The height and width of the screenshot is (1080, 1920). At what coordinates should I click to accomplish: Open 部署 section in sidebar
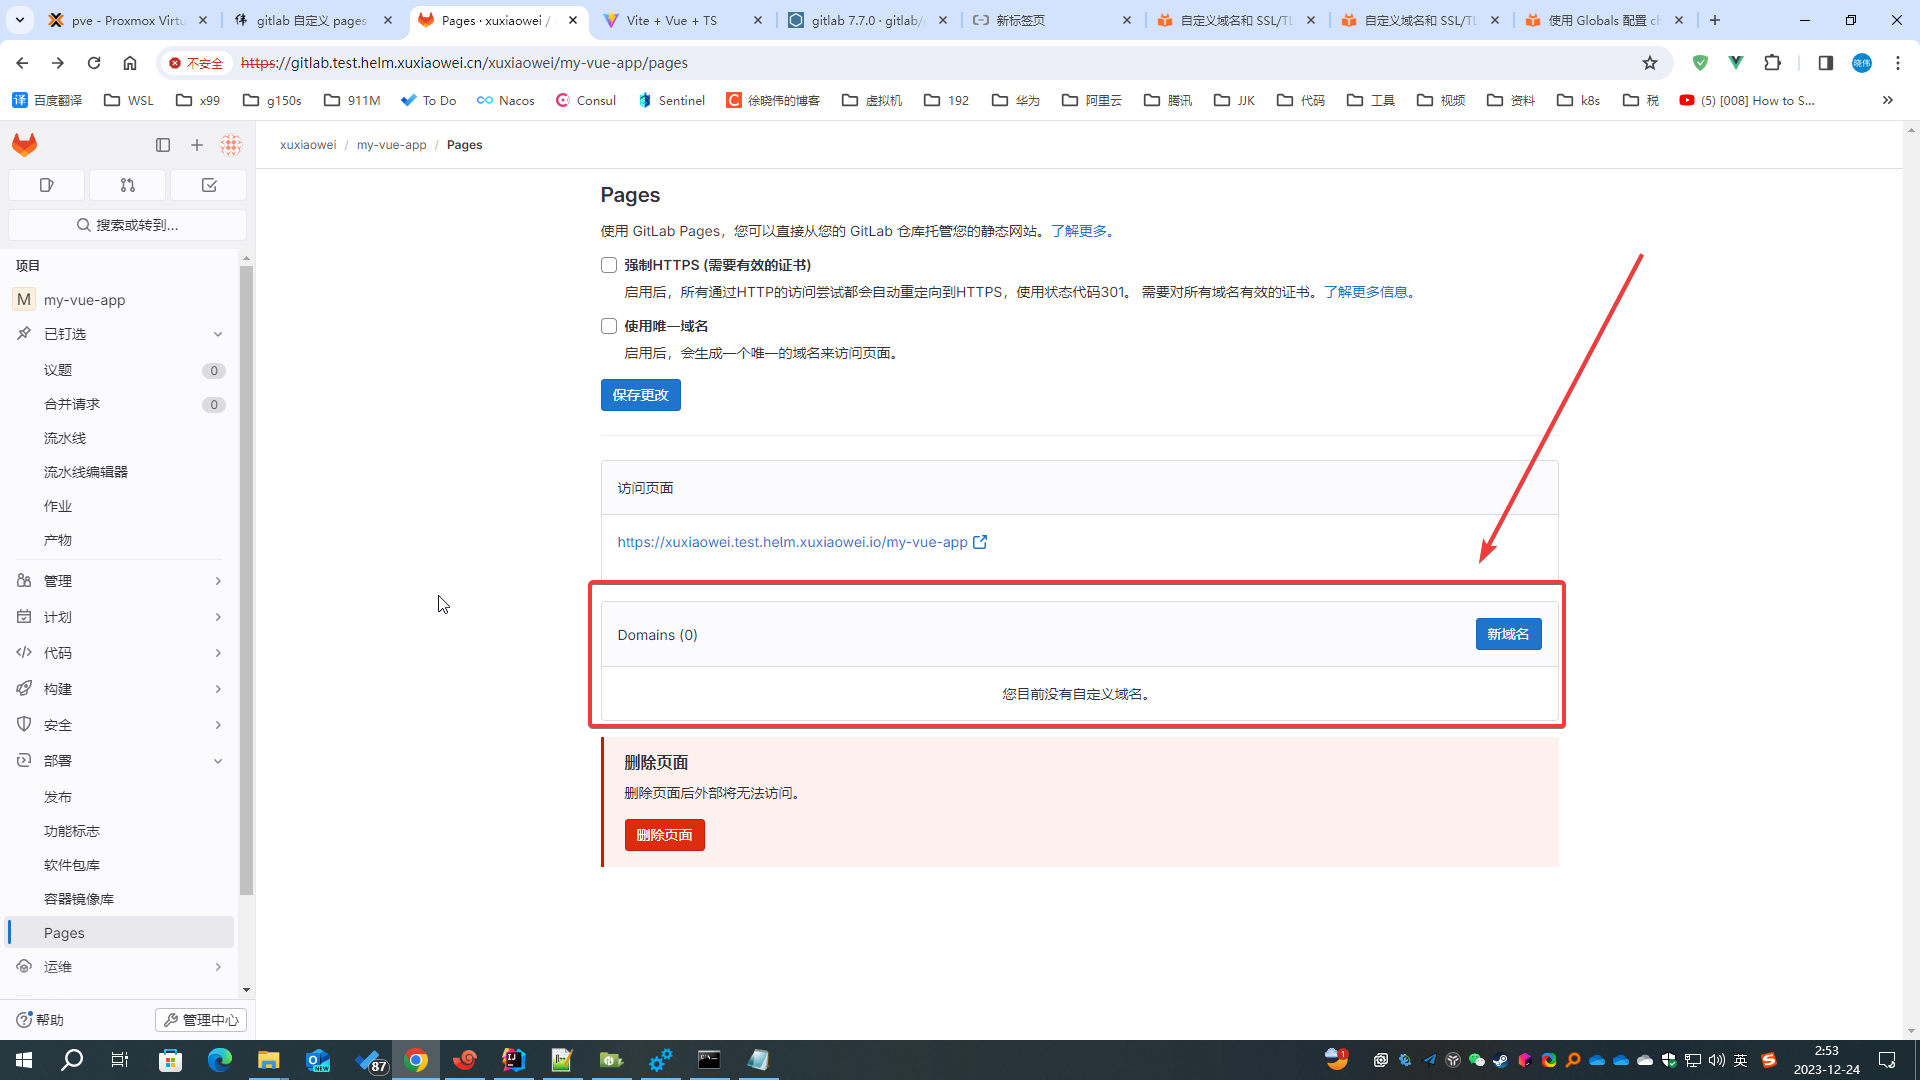pos(120,761)
